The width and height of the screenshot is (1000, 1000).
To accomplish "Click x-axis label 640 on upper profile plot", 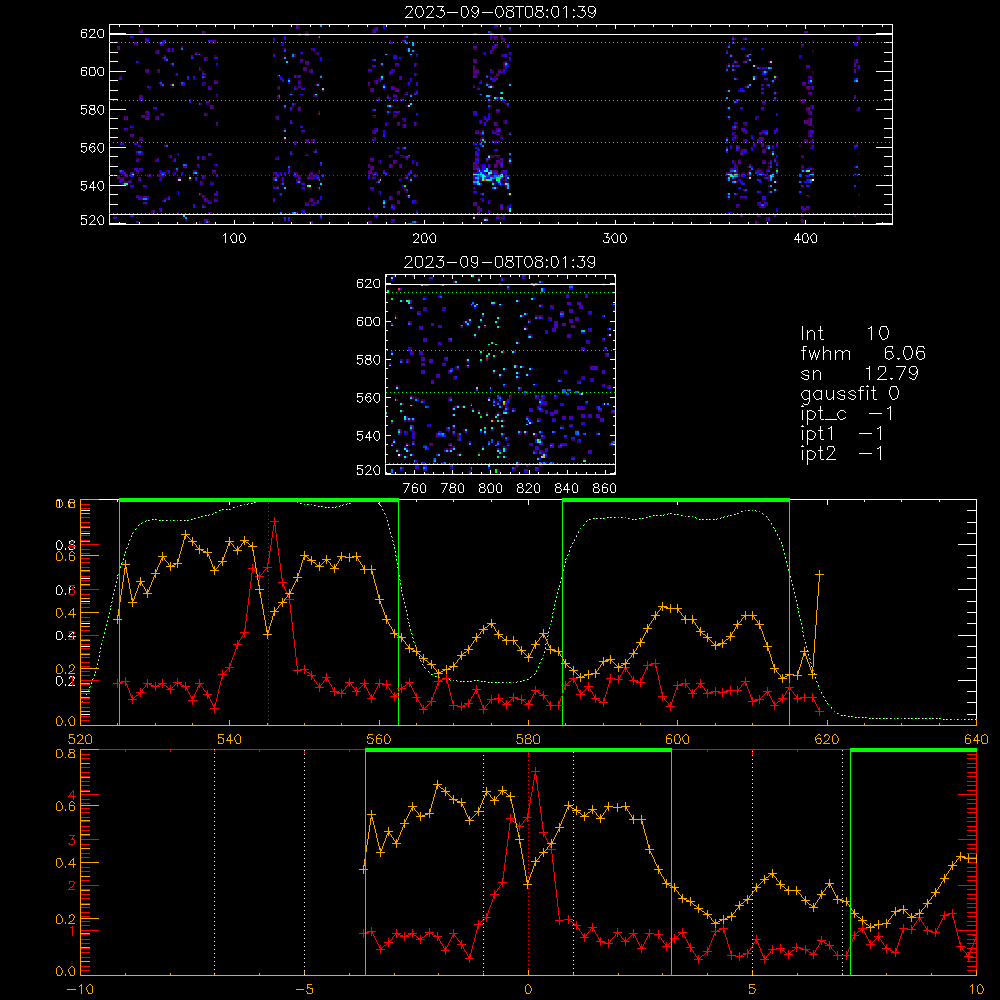I will point(976,739).
